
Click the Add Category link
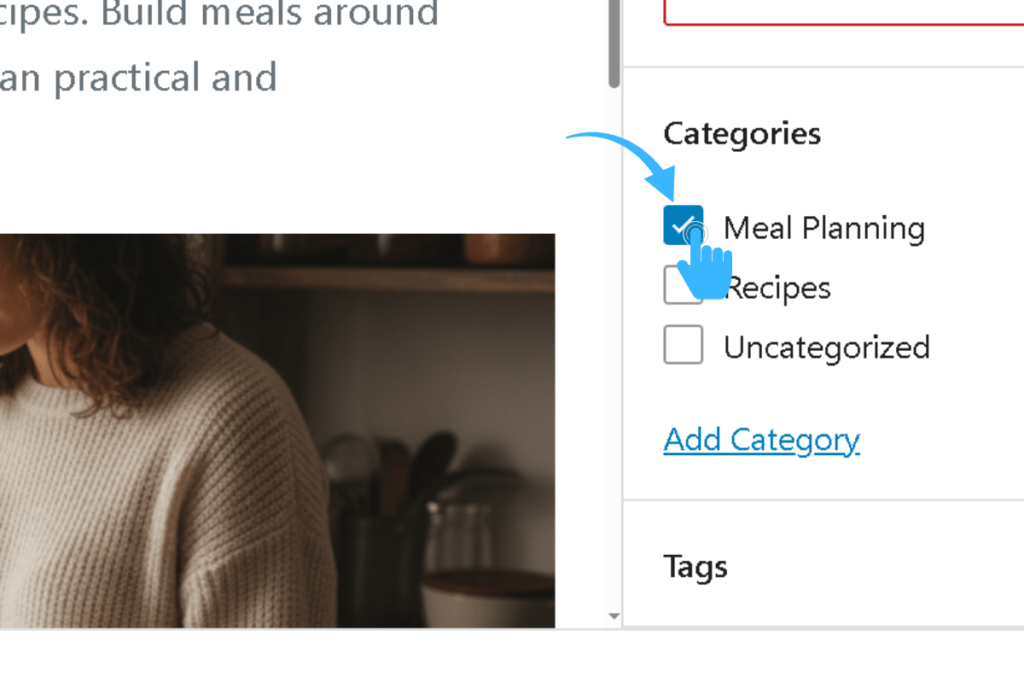click(x=761, y=439)
